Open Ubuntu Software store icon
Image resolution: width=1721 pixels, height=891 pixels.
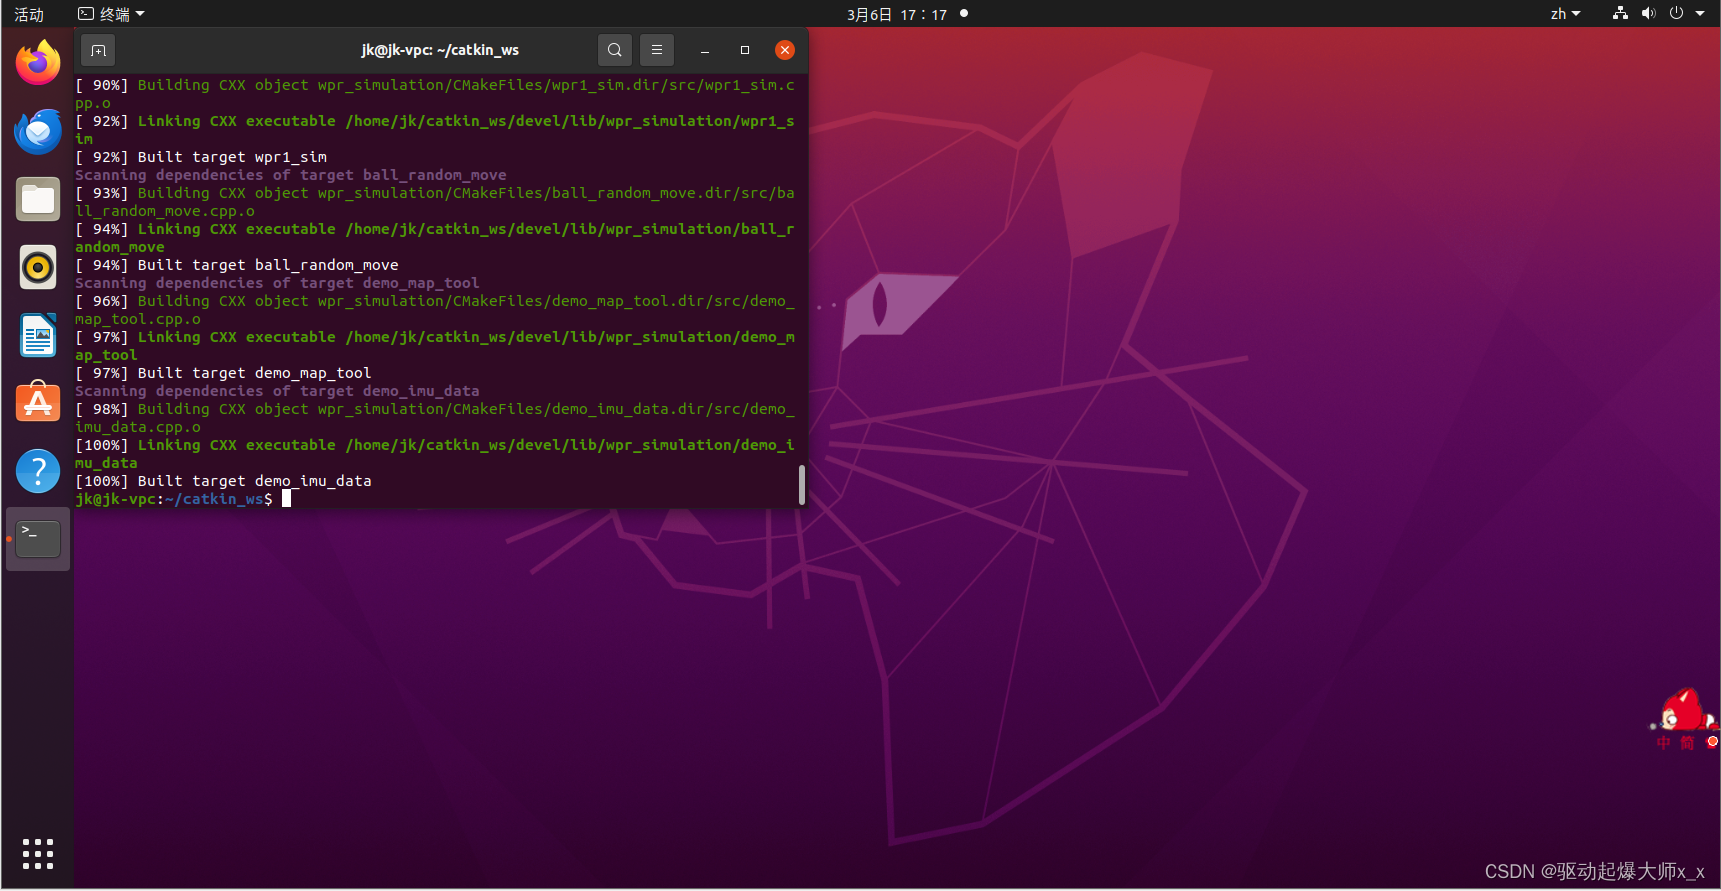[x=38, y=403]
